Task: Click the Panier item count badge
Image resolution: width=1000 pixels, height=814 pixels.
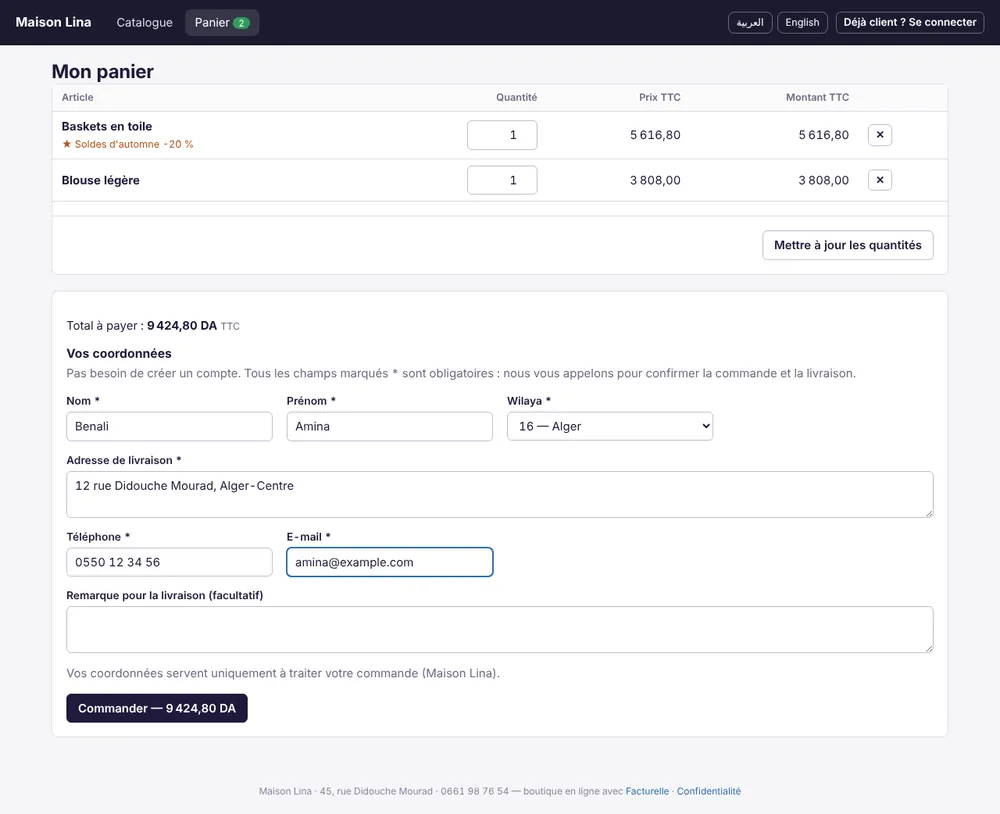Action: 241,23
